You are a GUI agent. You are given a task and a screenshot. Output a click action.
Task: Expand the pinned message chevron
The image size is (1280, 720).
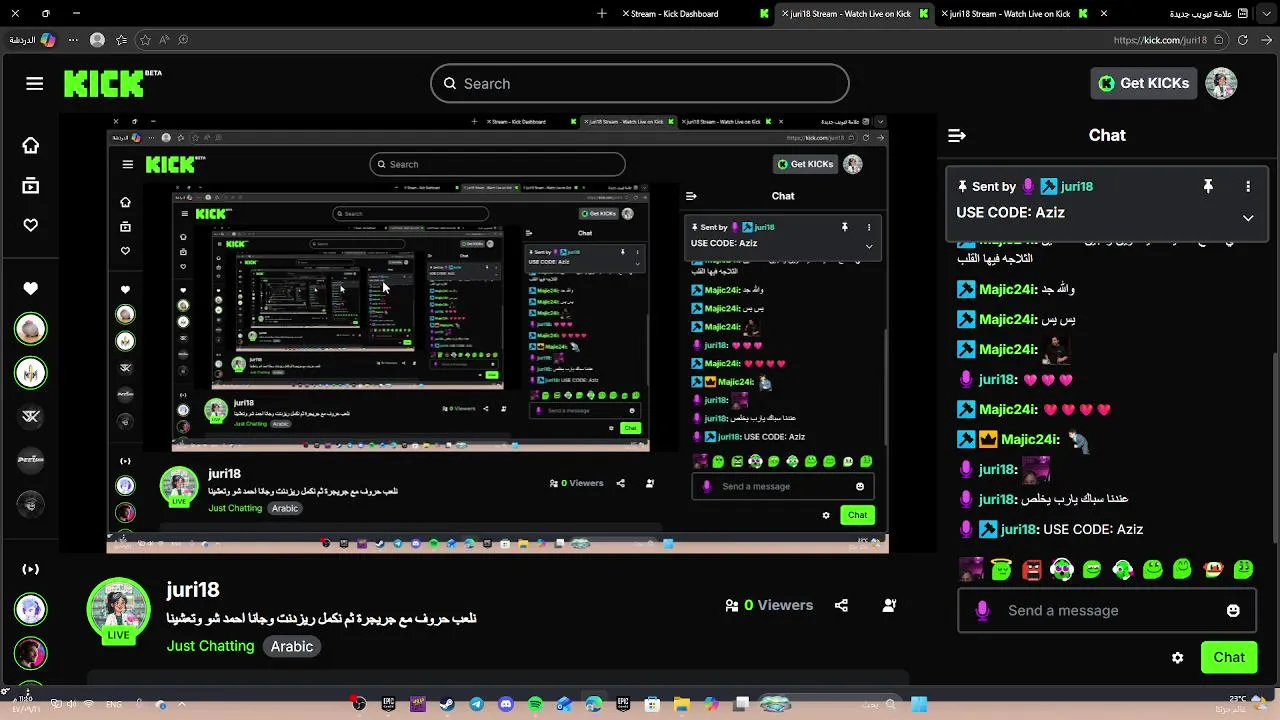pyautogui.click(x=1248, y=218)
